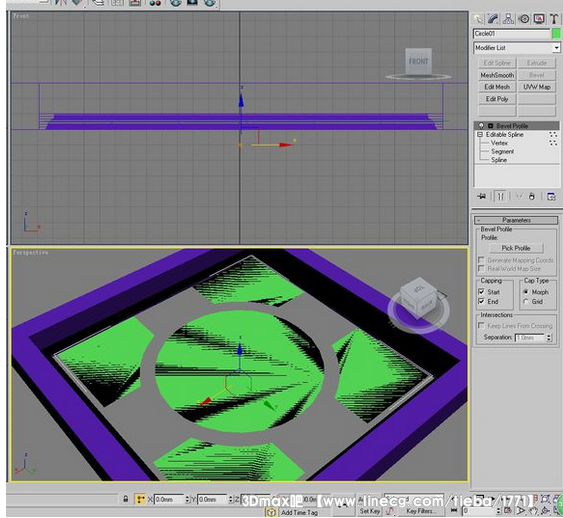Click the Go to Start playback icon
563x518 pixels.
click(454, 510)
